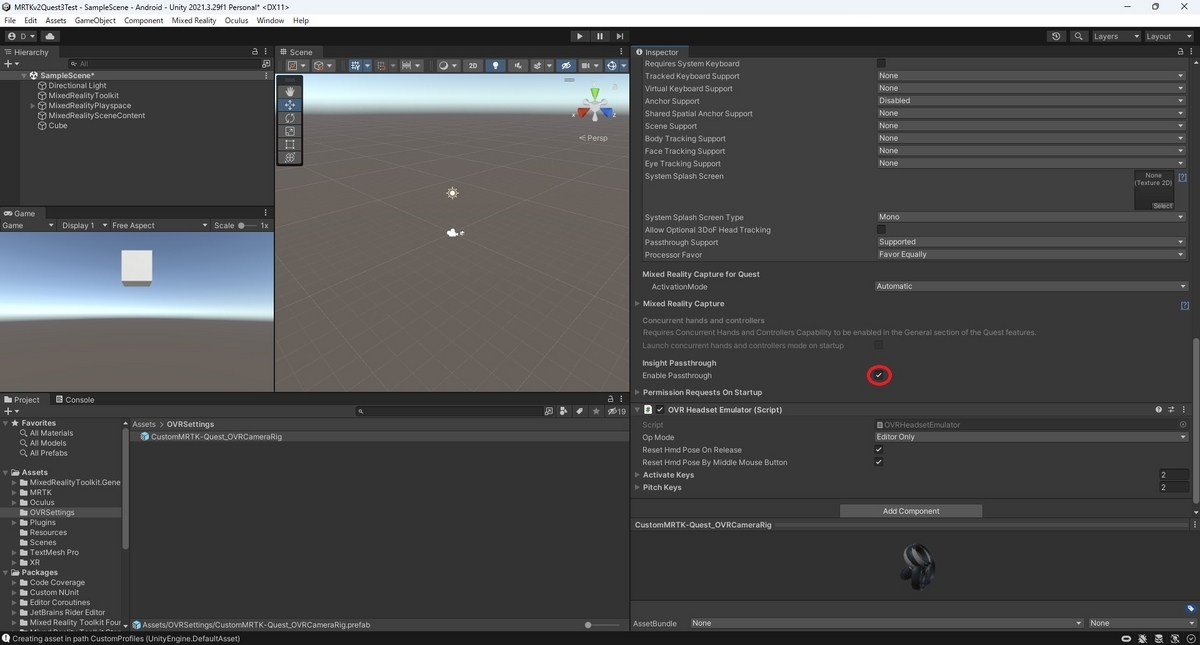
Task: Select the Hand view tool
Action: [290, 91]
